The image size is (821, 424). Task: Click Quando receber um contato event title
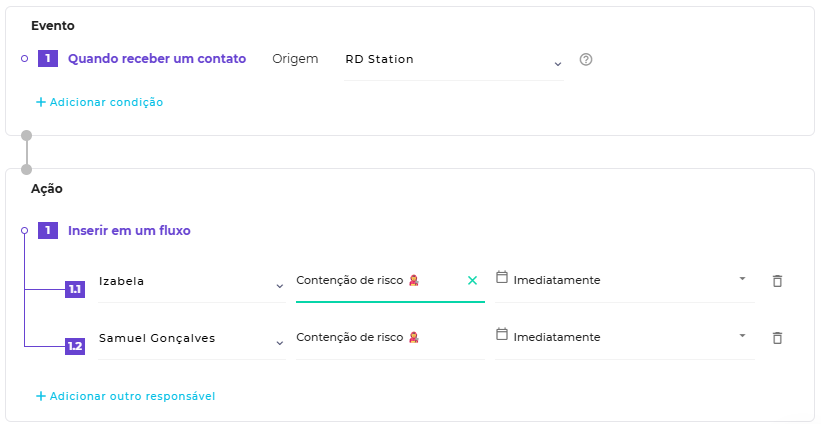[x=157, y=59]
